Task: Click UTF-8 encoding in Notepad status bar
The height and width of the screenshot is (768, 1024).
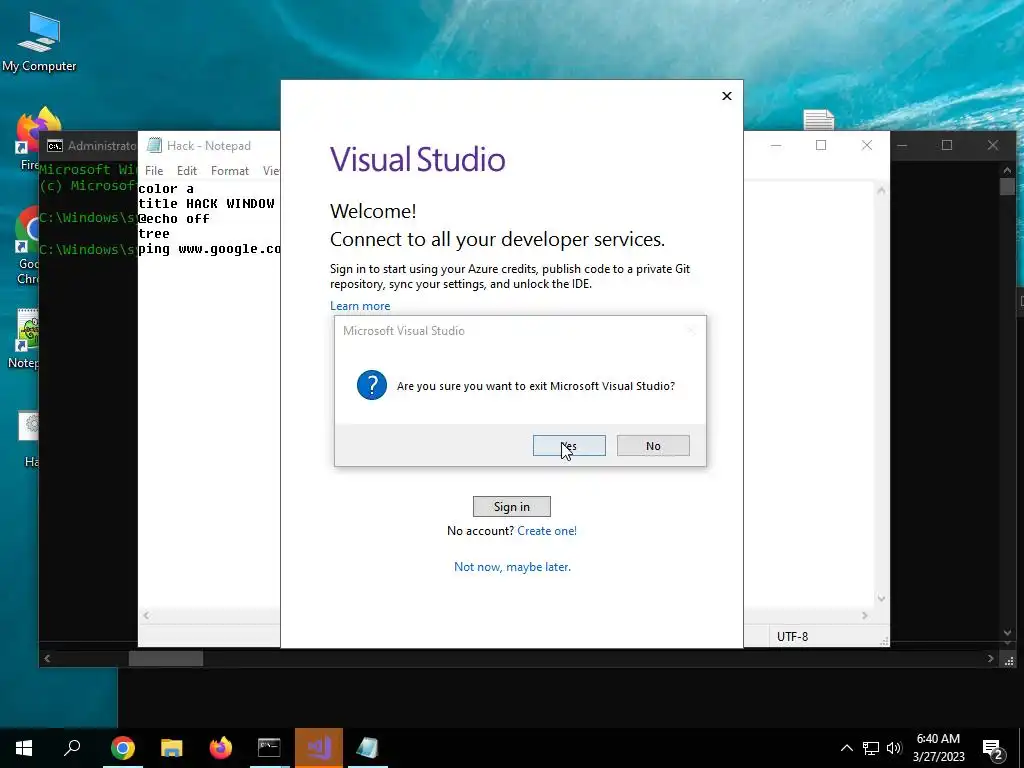Action: pyautogui.click(x=792, y=636)
